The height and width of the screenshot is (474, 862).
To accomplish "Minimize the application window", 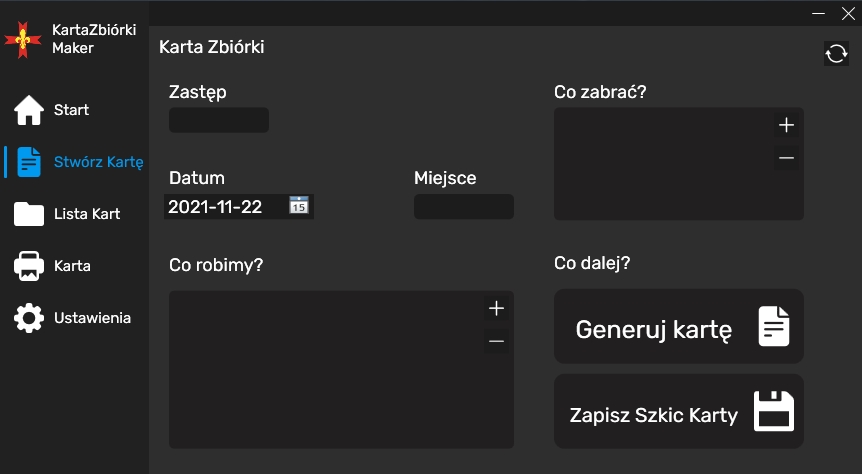I will [819, 13].
